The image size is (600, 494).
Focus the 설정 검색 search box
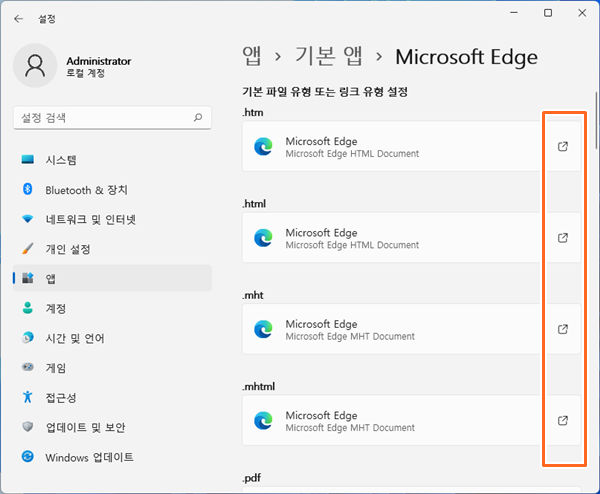[112, 117]
